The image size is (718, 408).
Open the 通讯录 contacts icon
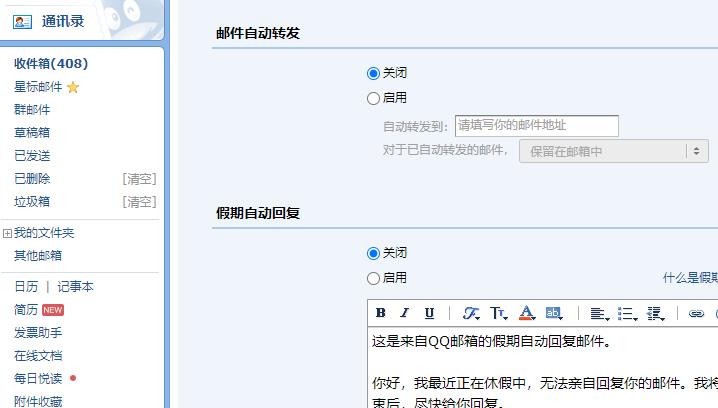coord(22,22)
